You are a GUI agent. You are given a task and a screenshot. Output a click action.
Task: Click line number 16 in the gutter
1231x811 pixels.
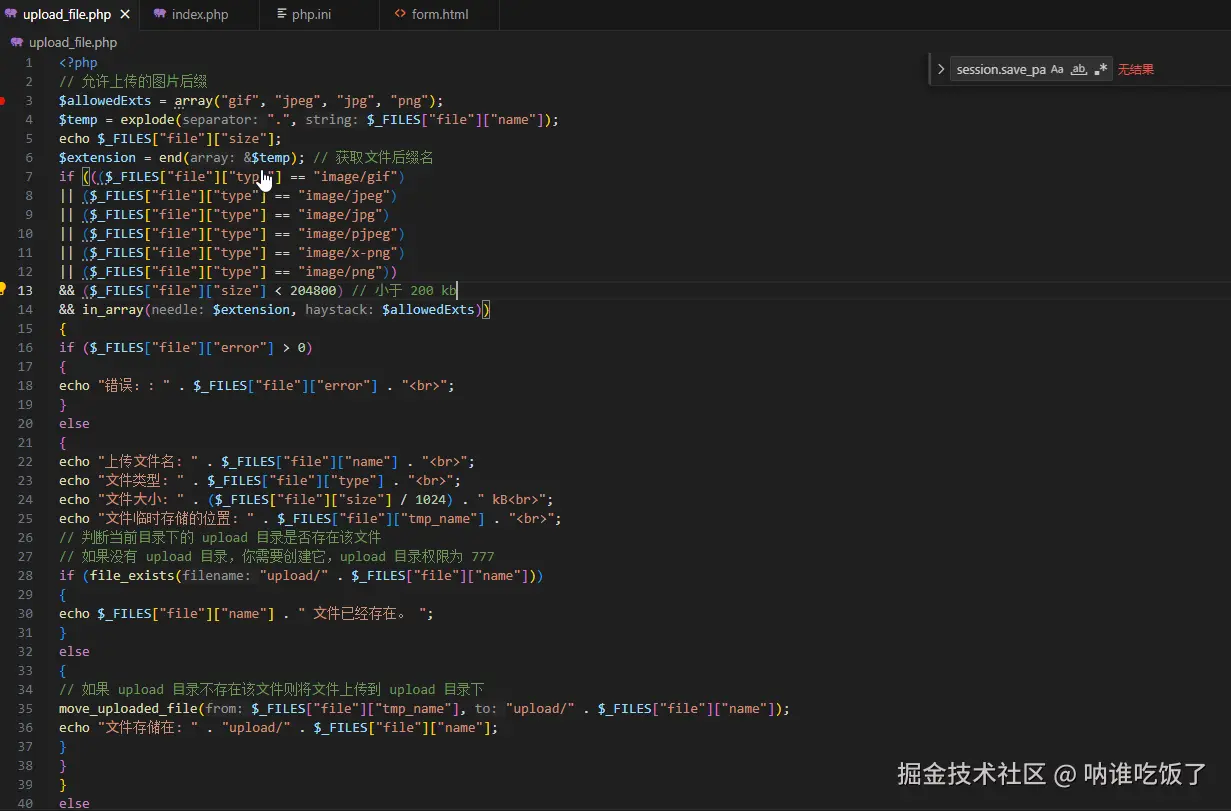coord(26,347)
